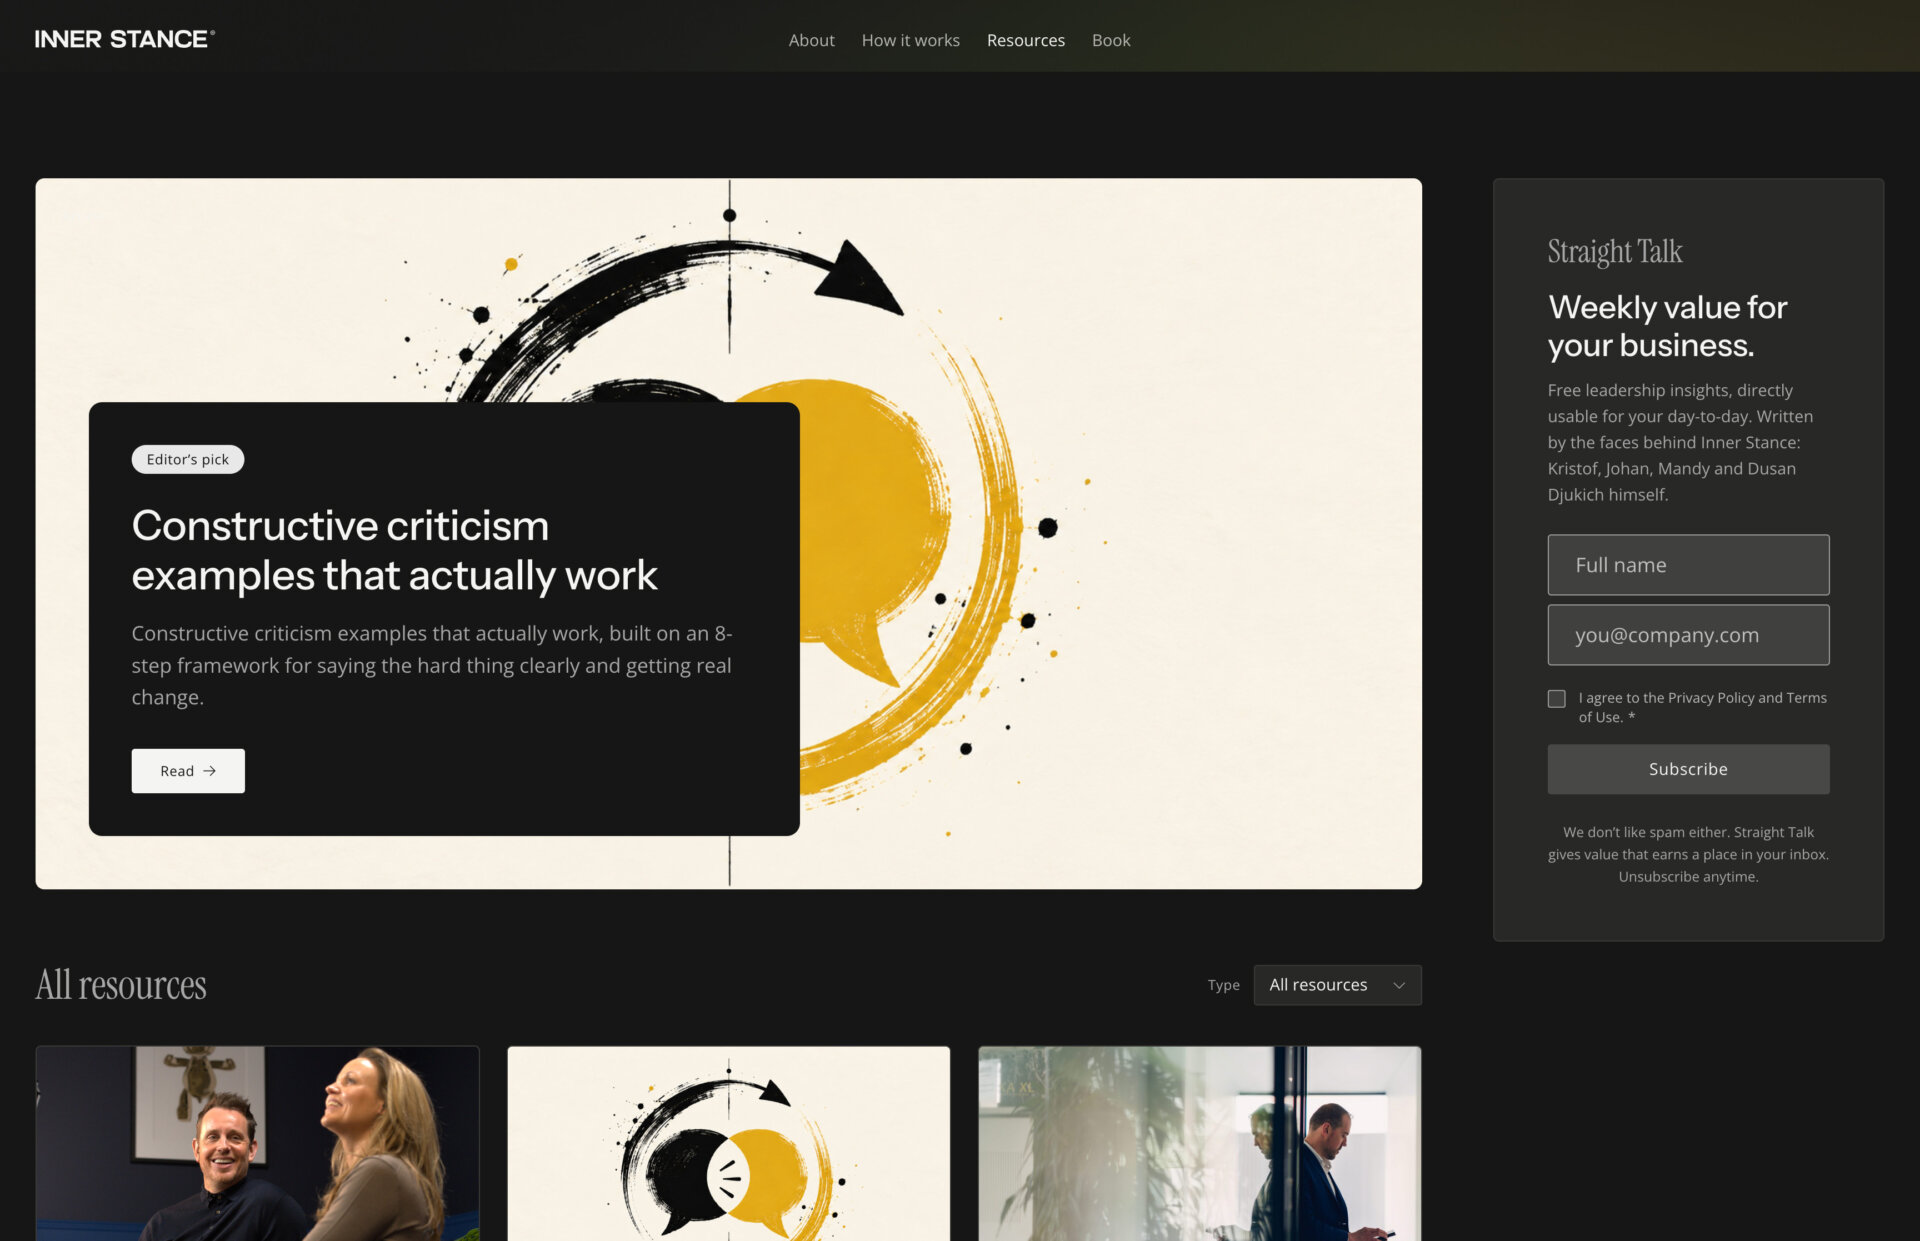Check the Privacy Policy agreement checkbox
This screenshot has width=1920, height=1241.
click(x=1556, y=699)
